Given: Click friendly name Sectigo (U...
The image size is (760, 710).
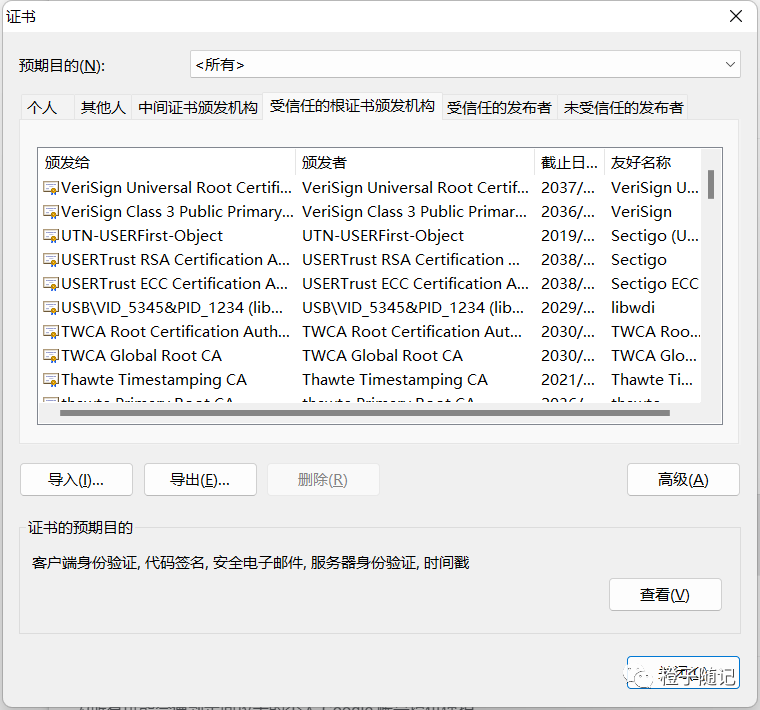Looking at the screenshot, I should pyautogui.click(x=655, y=236).
